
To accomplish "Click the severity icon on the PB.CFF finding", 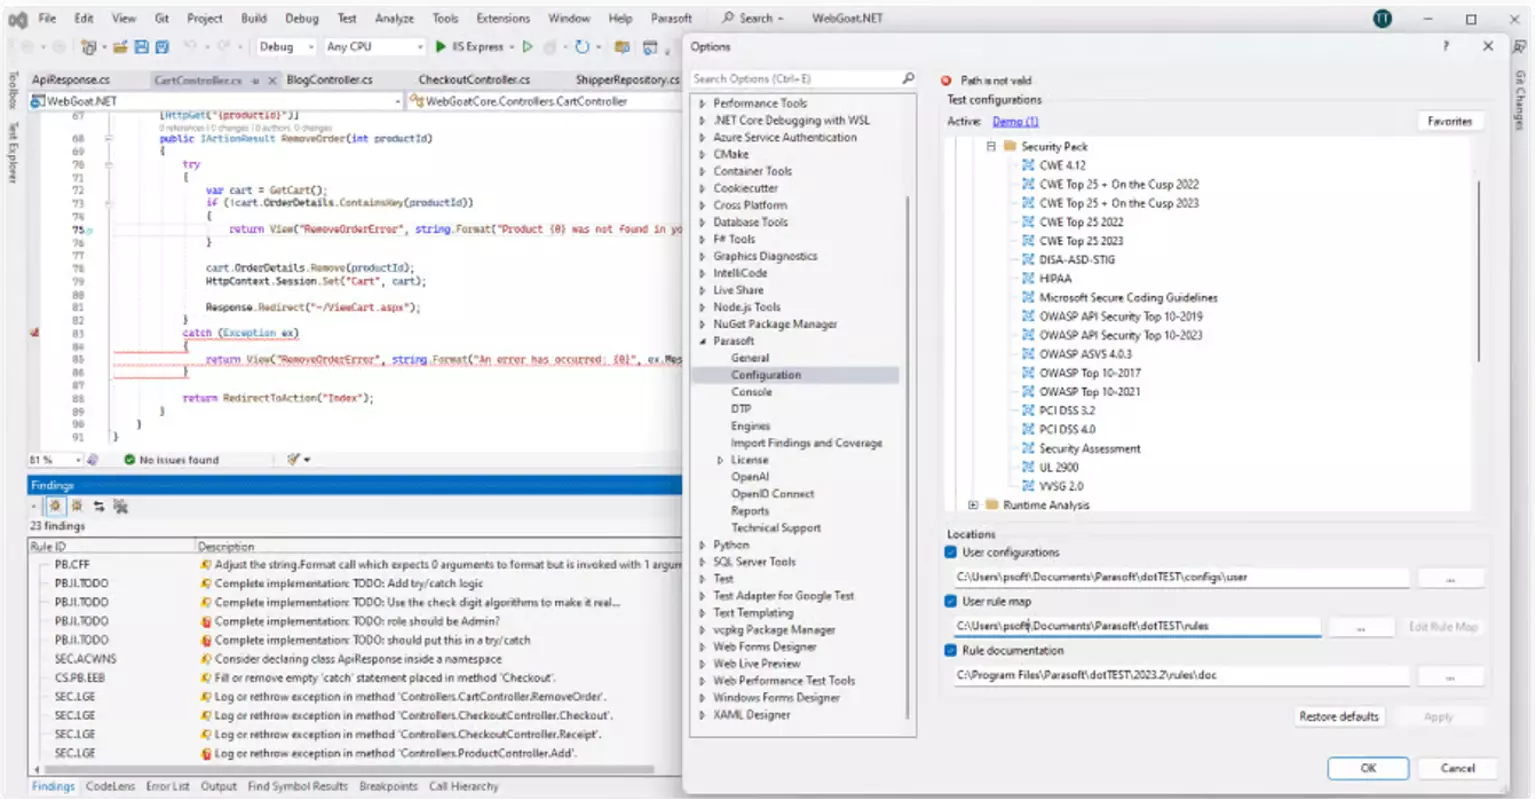I will 206,565.
